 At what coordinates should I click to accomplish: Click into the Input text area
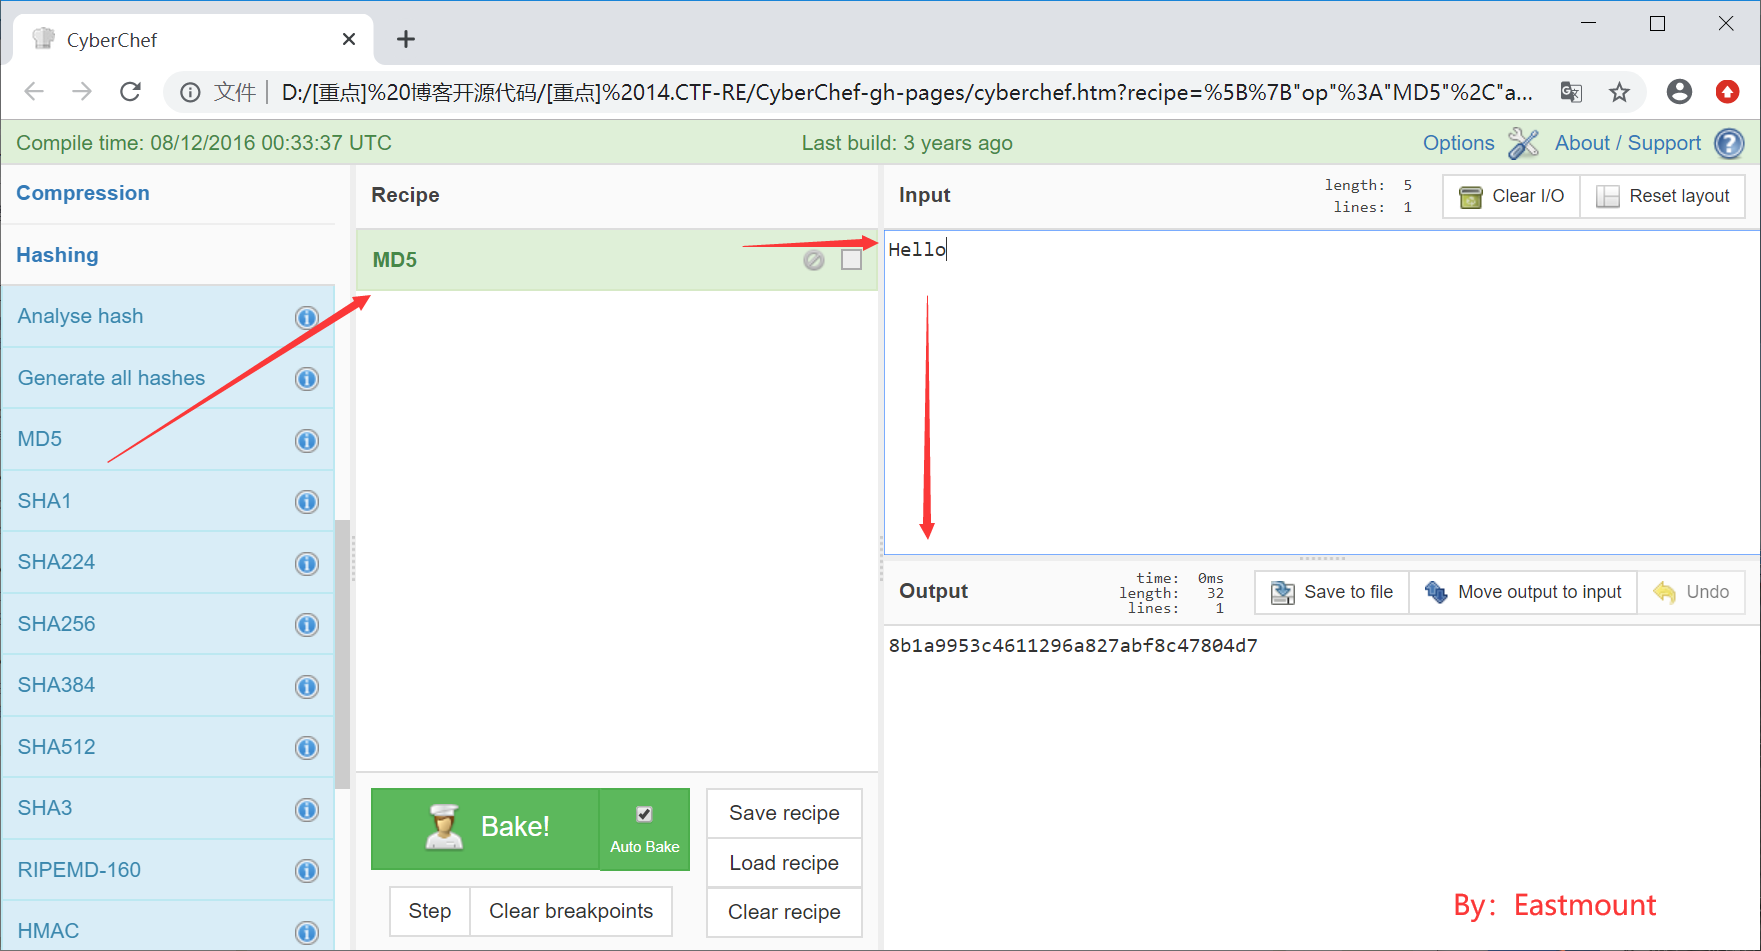(x=1321, y=392)
